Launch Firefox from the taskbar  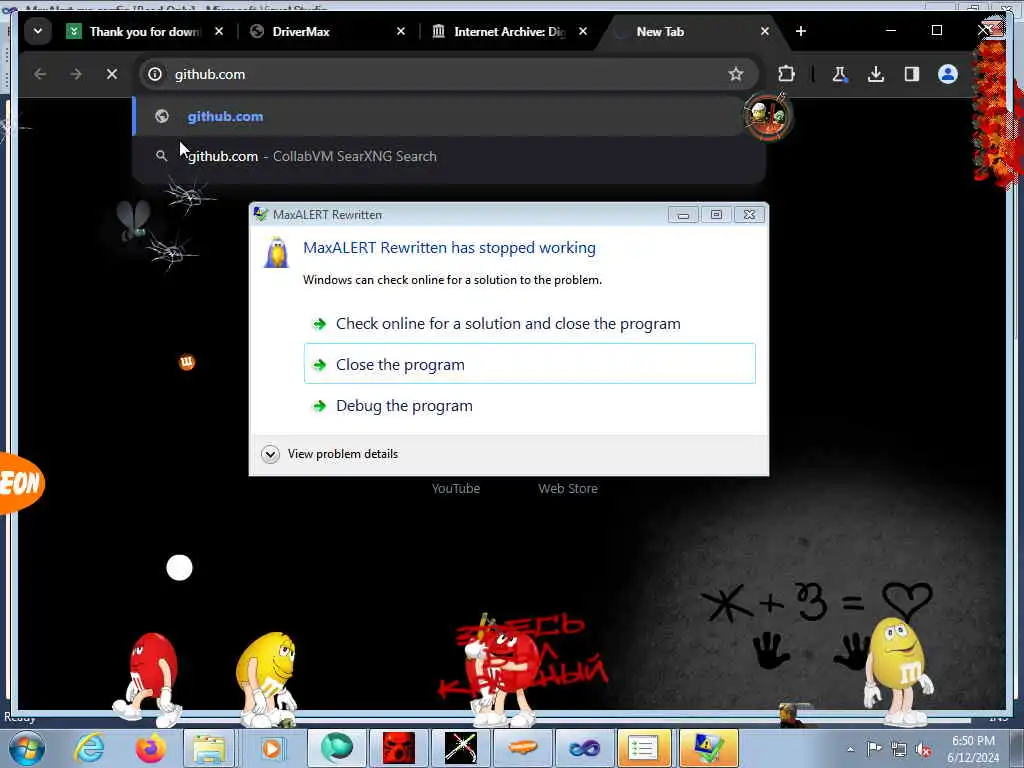click(150, 748)
